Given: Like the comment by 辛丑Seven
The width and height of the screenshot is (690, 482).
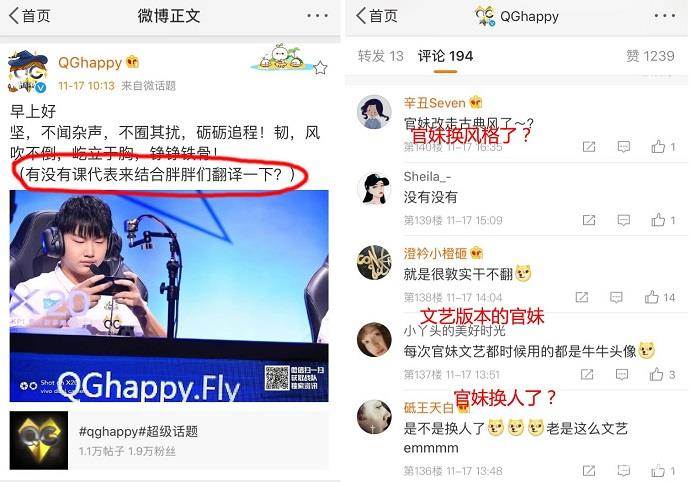Looking at the screenshot, I should point(663,147).
